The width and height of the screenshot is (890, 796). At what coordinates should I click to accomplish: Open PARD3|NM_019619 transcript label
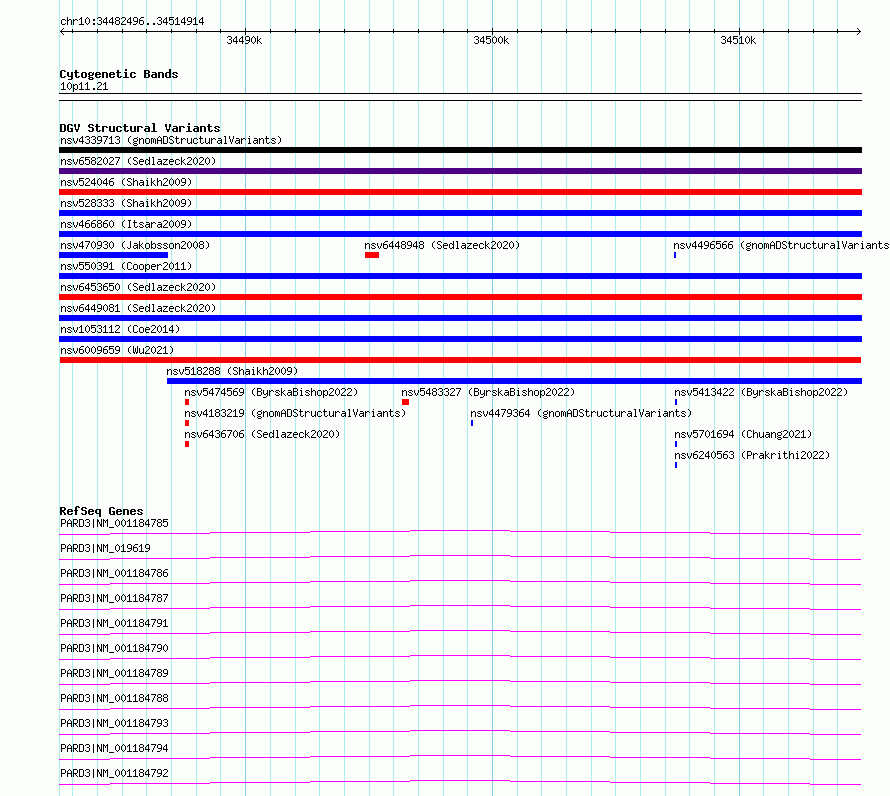point(105,548)
